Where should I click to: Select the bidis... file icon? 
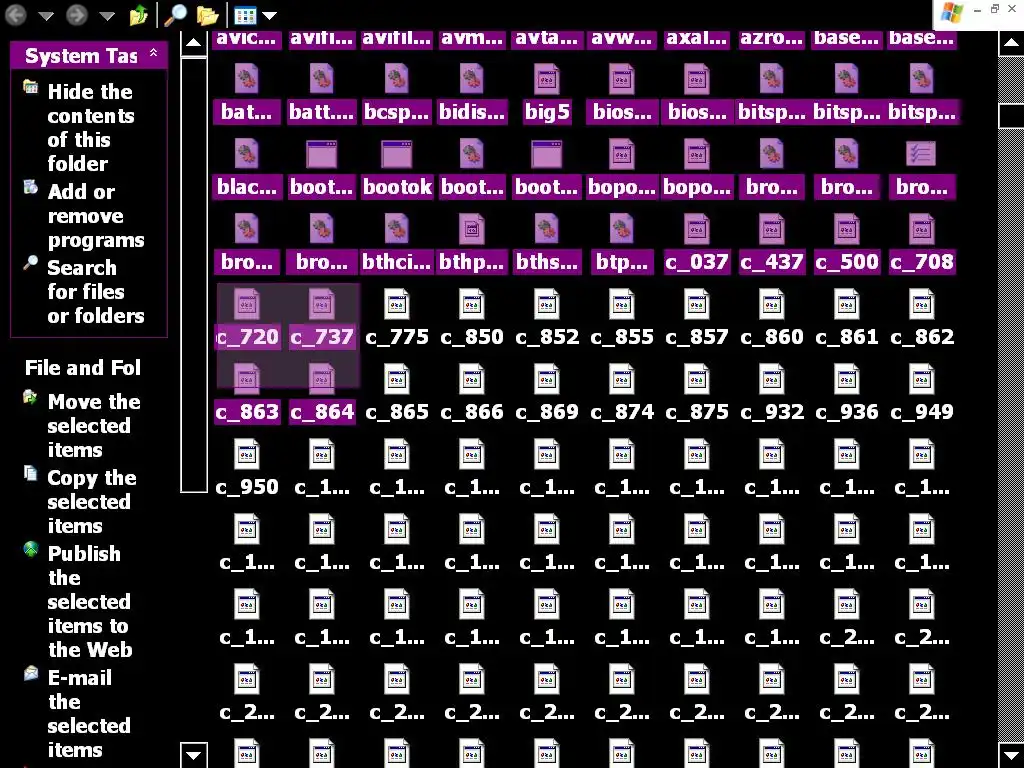click(x=472, y=79)
